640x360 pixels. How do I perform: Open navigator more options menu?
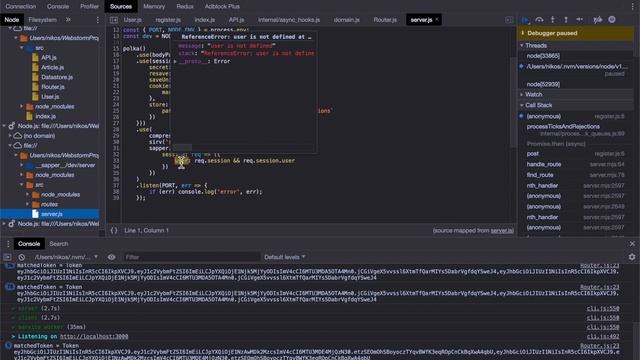coord(97,20)
